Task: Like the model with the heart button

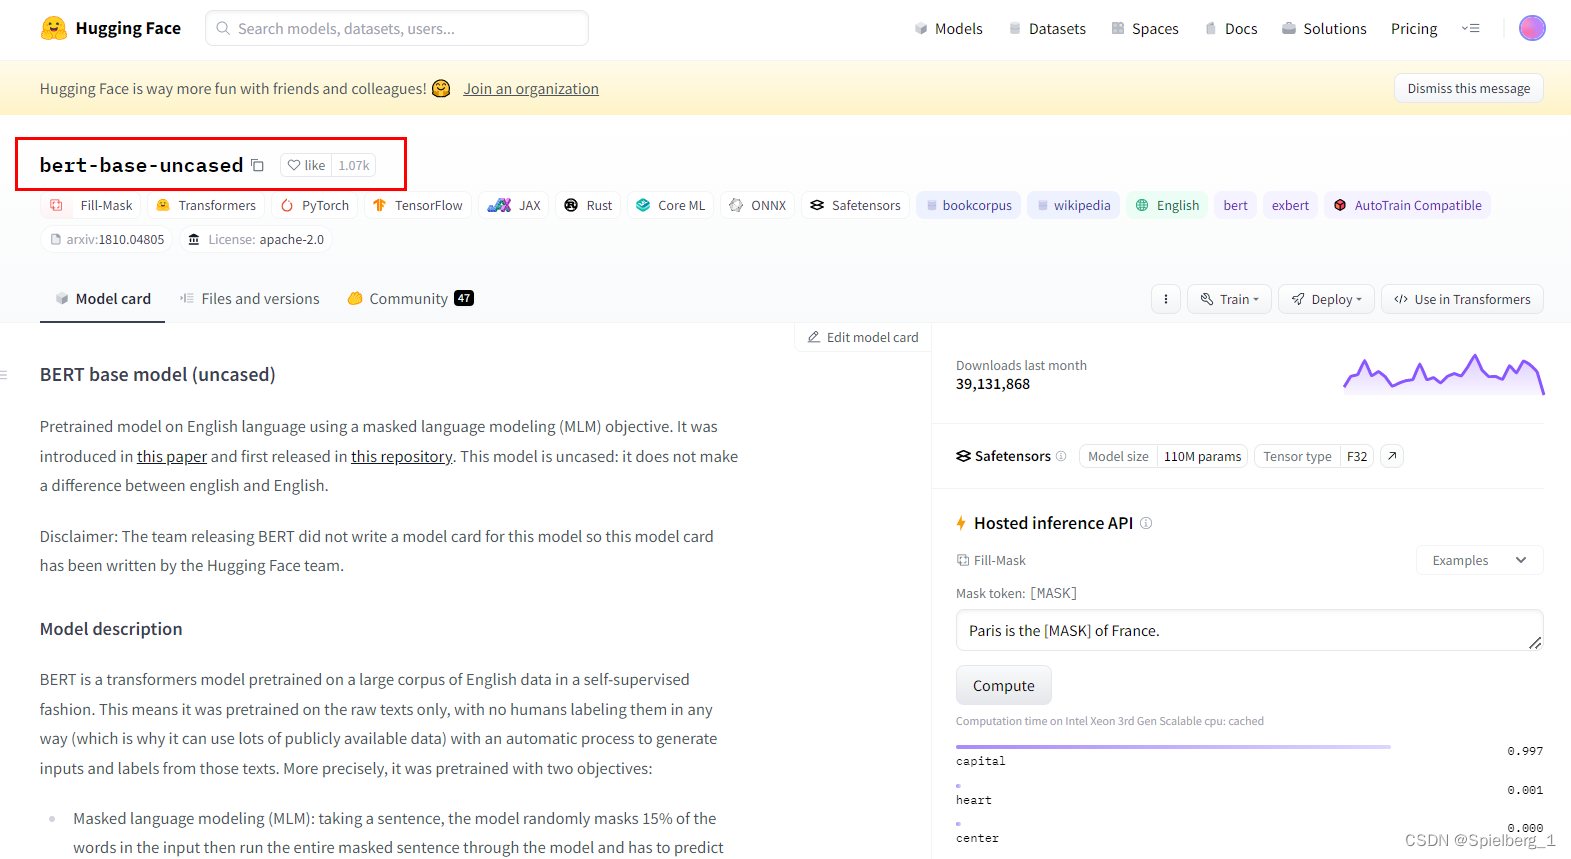Action: (x=307, y=165)
